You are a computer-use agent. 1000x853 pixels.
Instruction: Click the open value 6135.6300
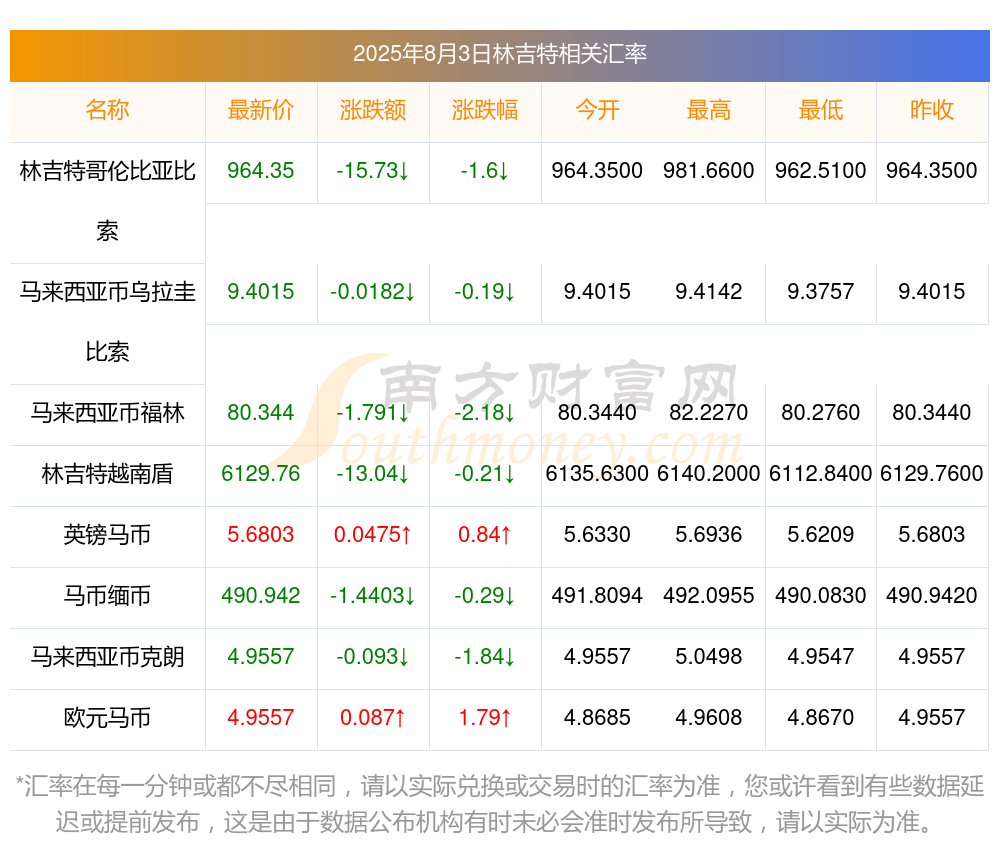coord(597,474)
